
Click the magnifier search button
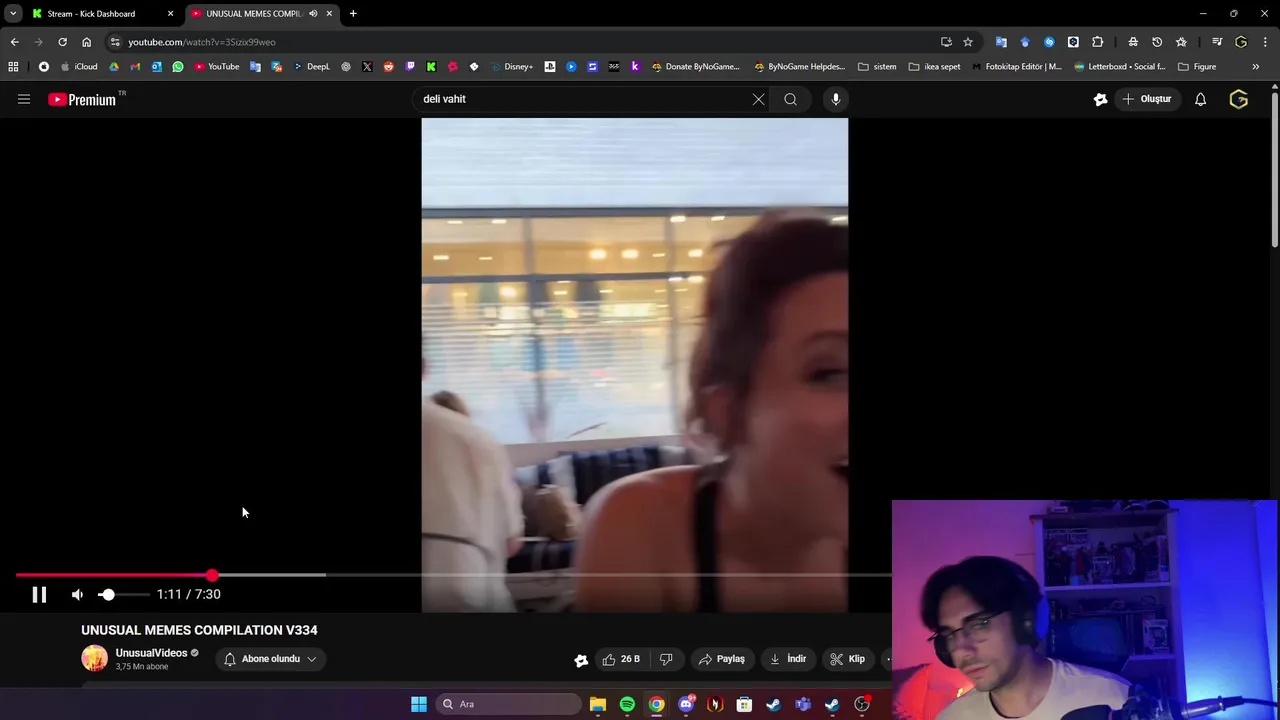(x=790, y=99)
